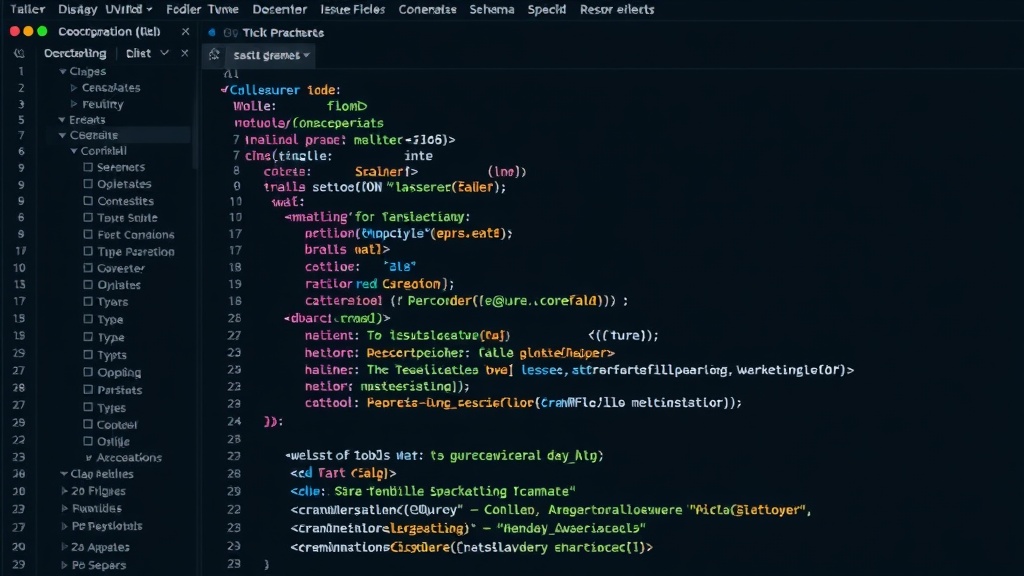Click the code line starting with Wolle:

pos(300,106)
